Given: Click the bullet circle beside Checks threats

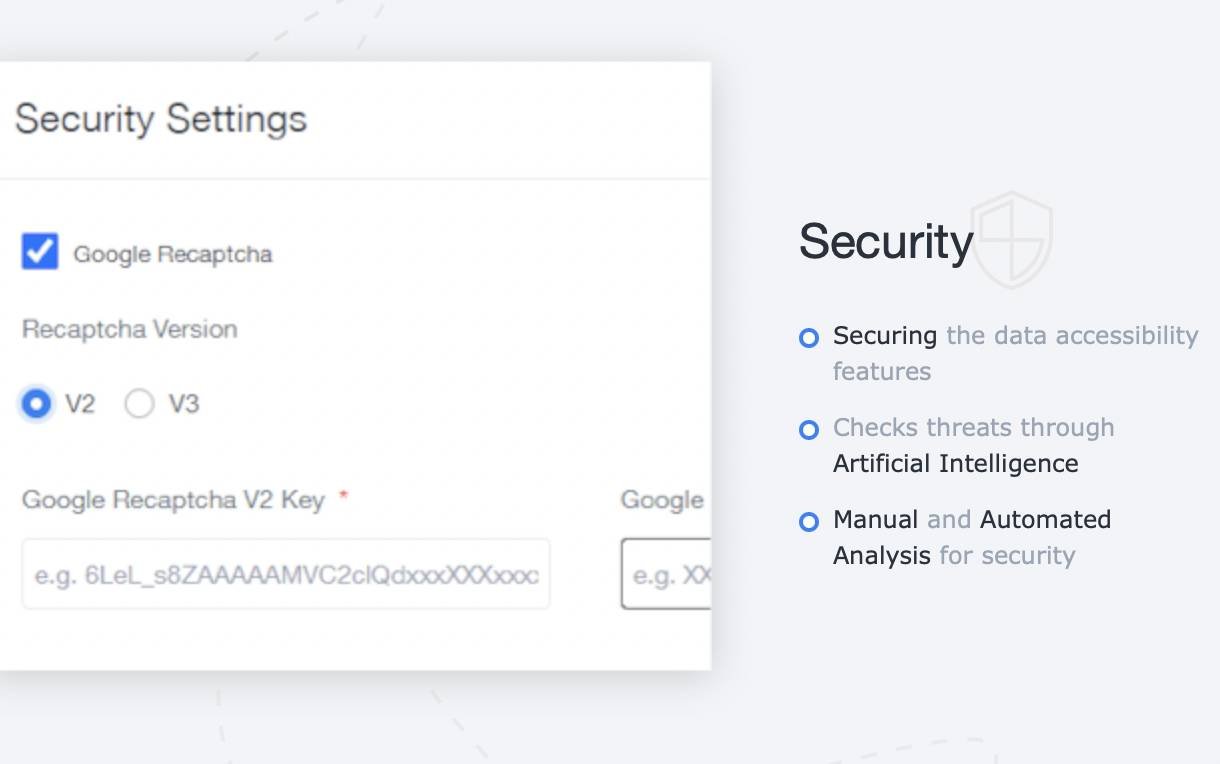Looking at the screenshot, I should tap(809, 430).
